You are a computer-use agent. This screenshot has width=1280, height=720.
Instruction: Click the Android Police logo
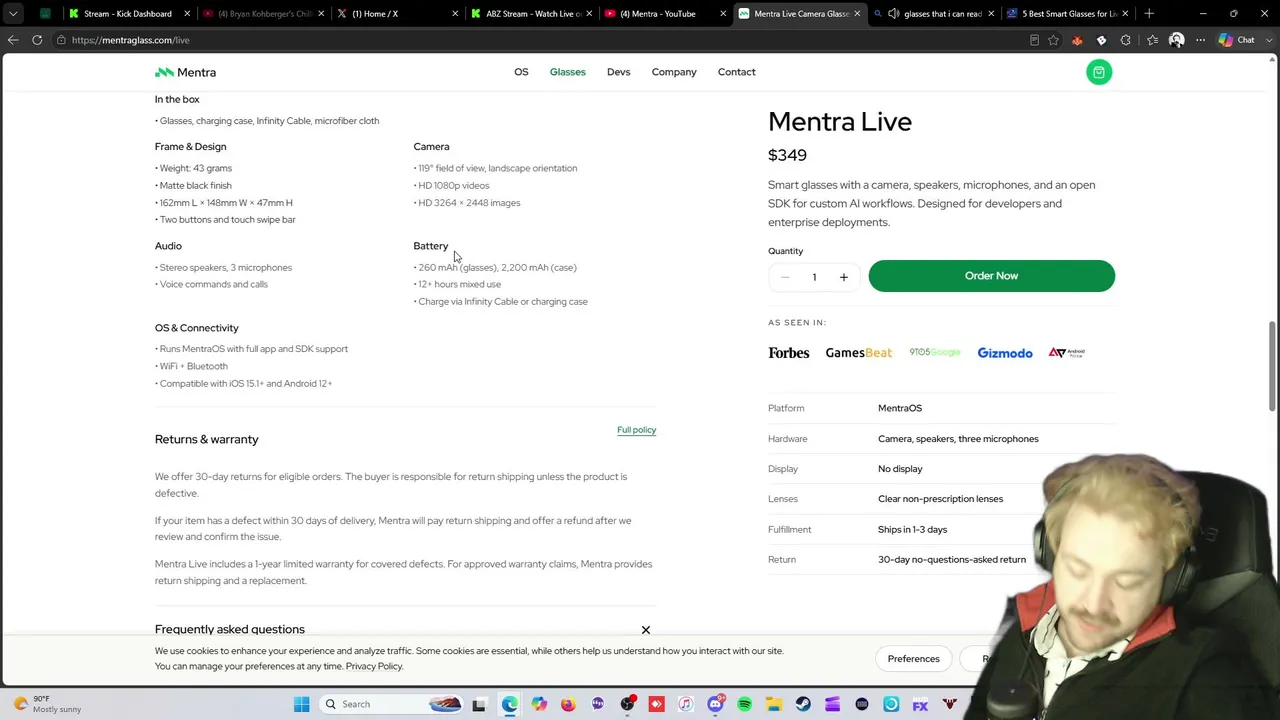[1067, 353]
